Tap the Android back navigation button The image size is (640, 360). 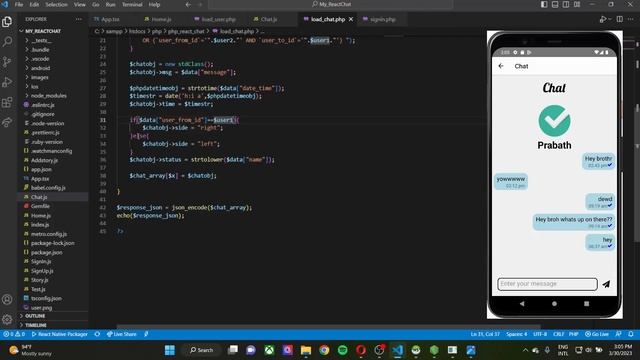[x=522, y=304]
